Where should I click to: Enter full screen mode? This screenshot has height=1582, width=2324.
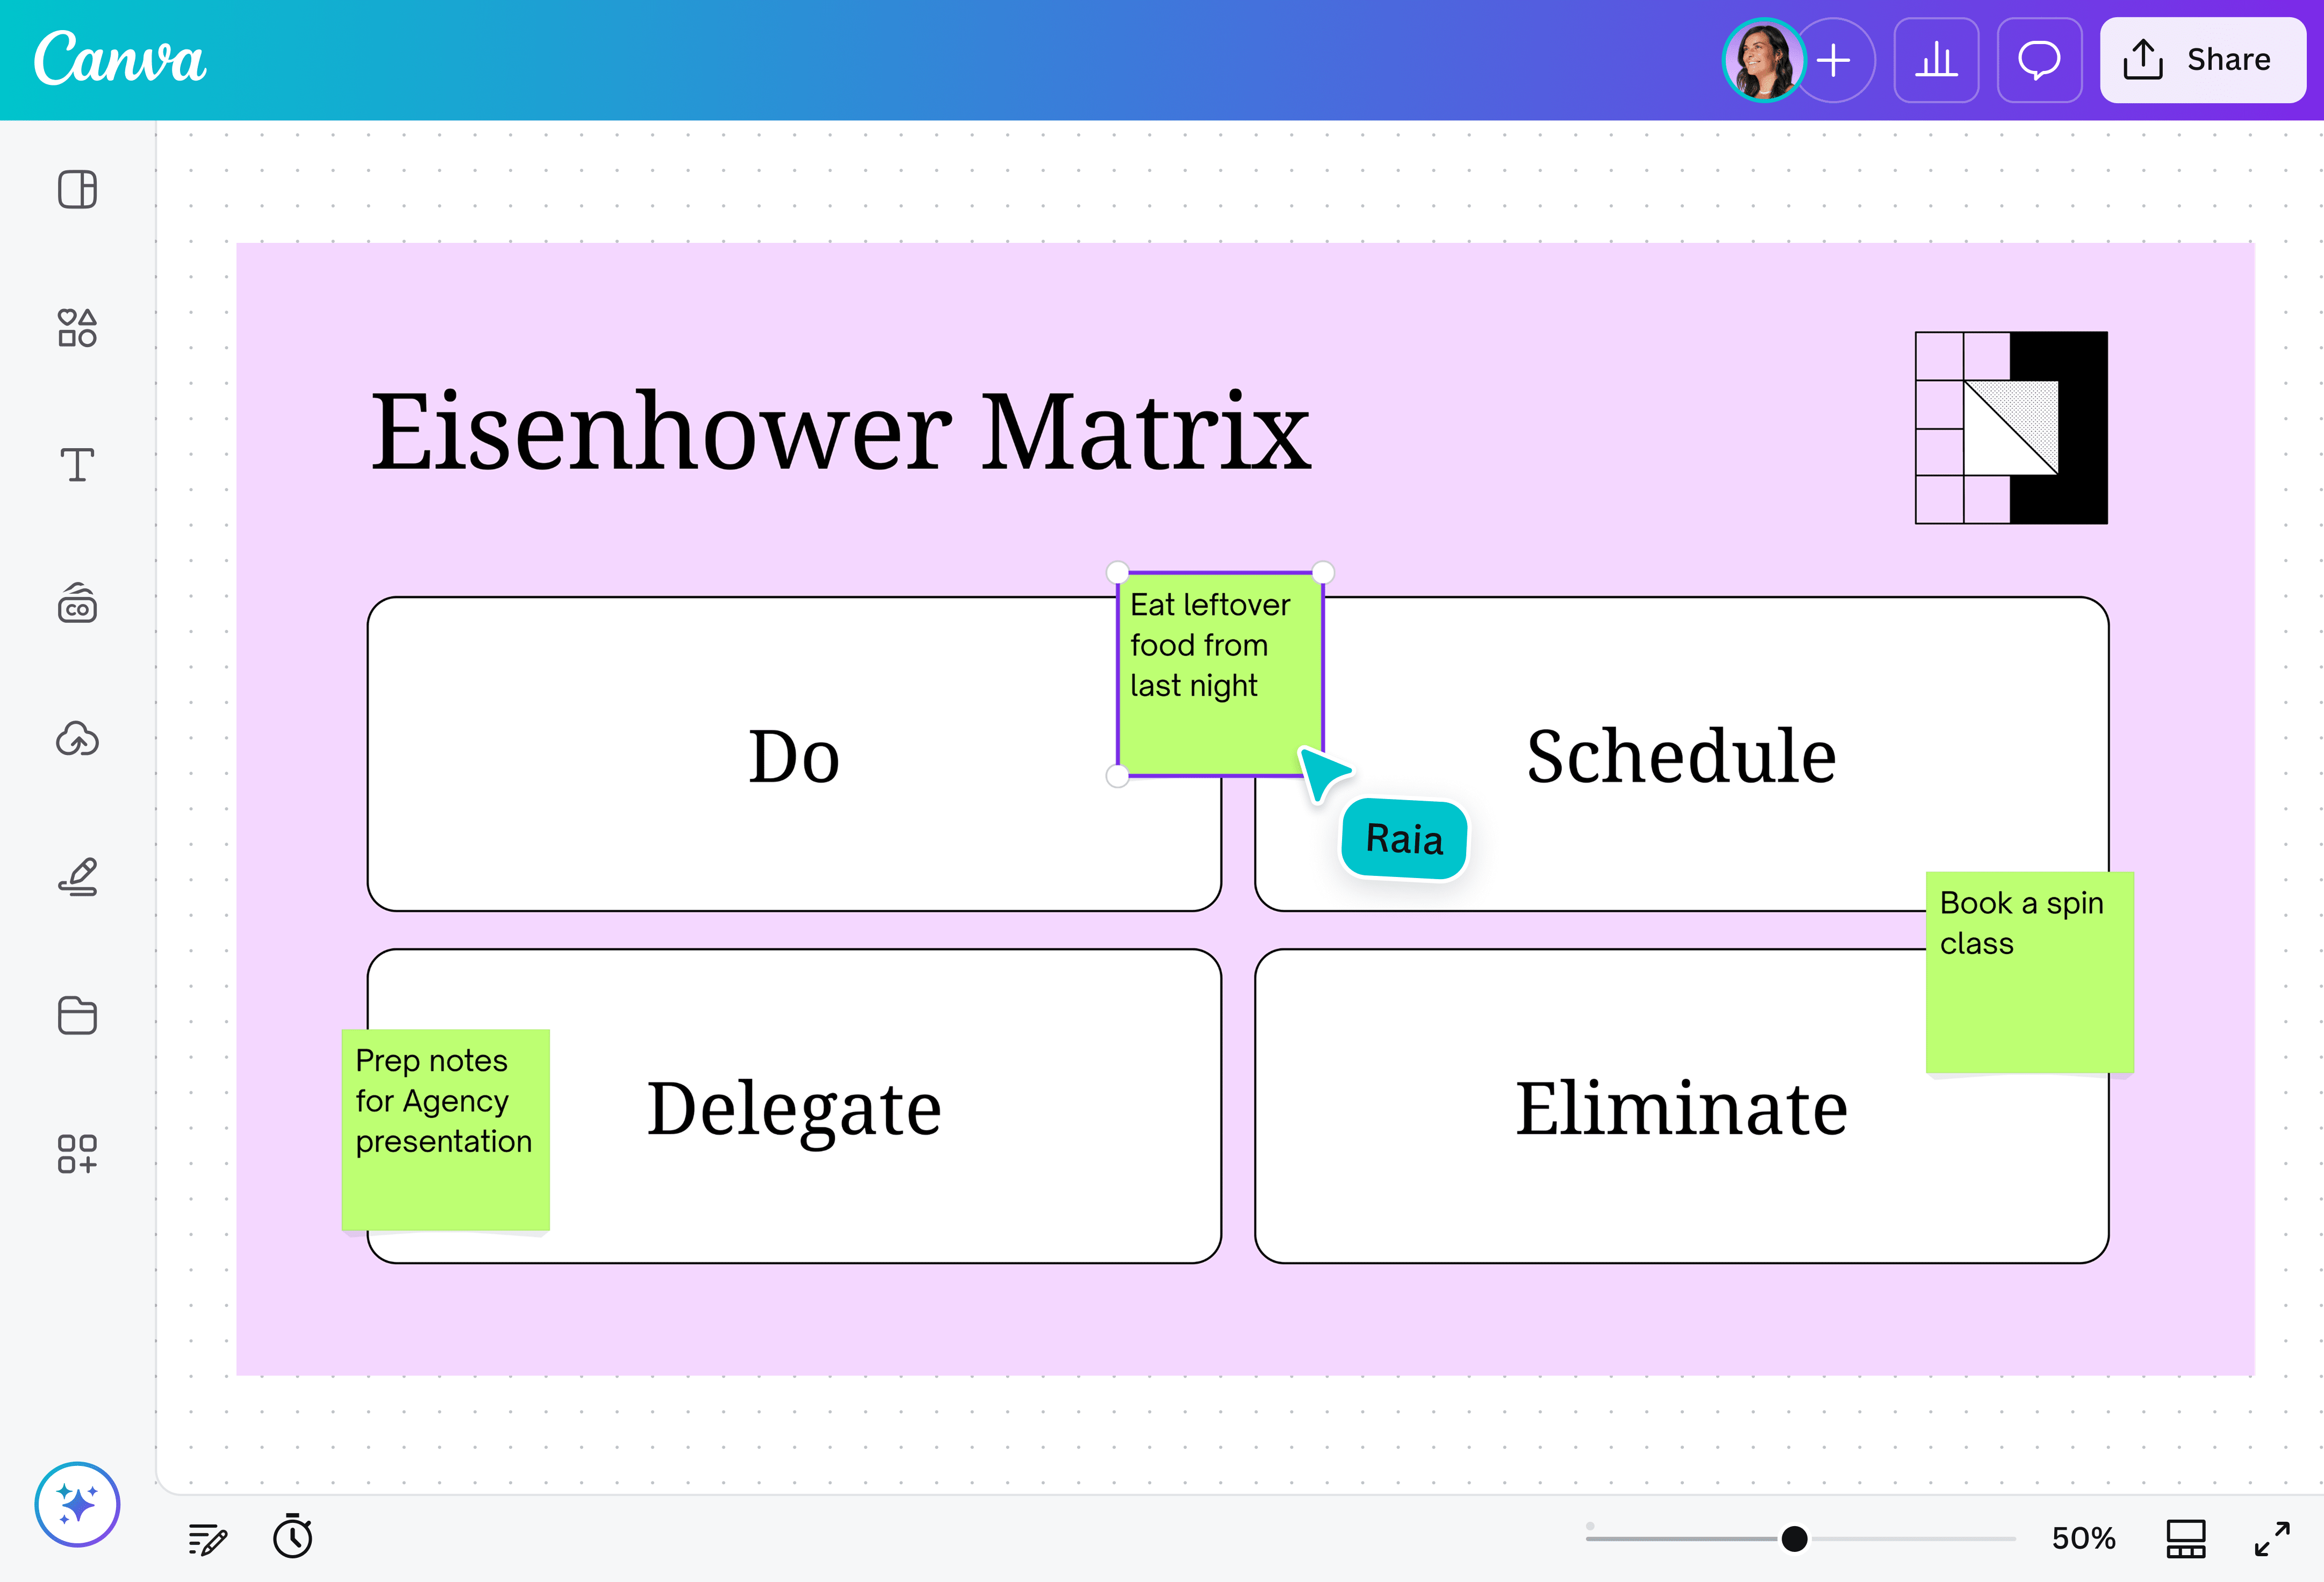point(2274,1538)
